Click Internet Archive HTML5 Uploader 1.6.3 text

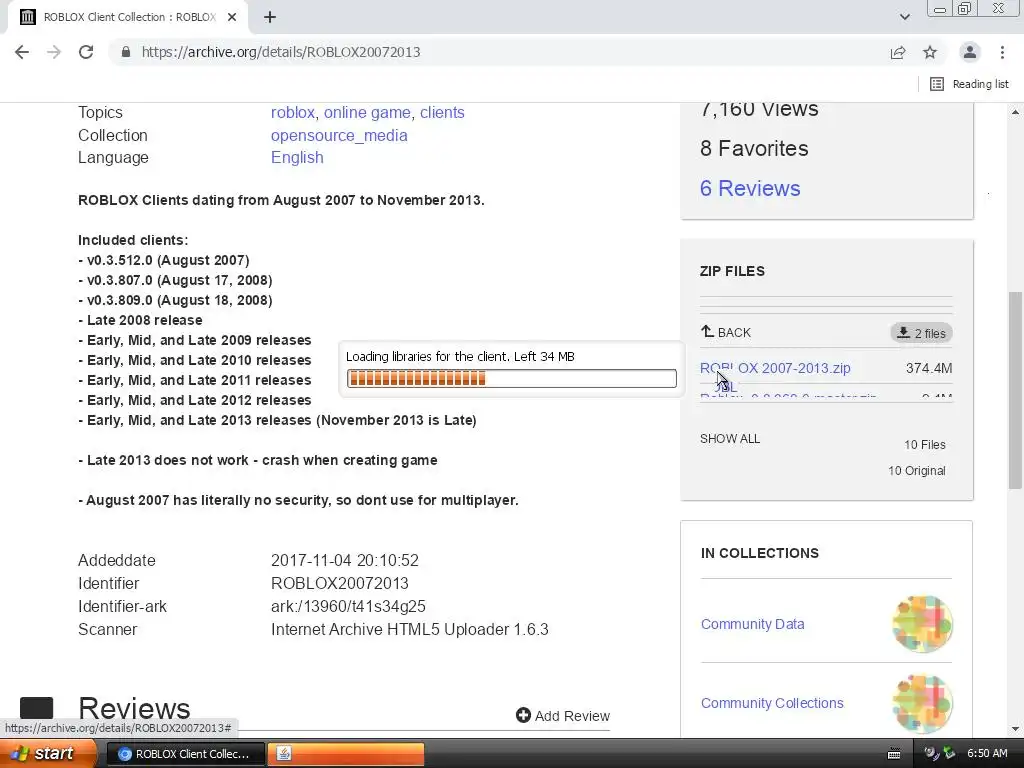[409, 630]
